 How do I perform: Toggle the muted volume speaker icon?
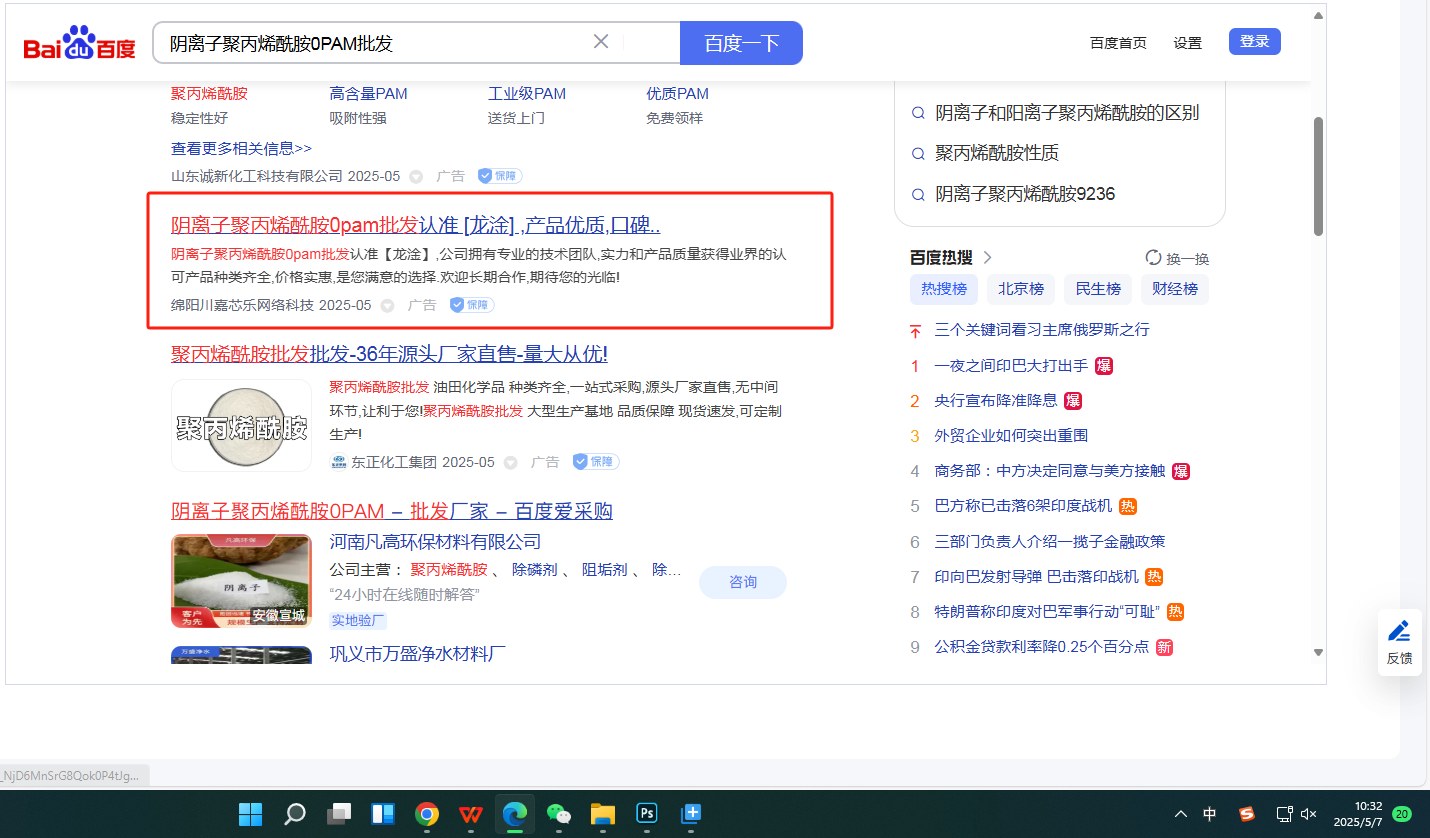(1307, 814)
